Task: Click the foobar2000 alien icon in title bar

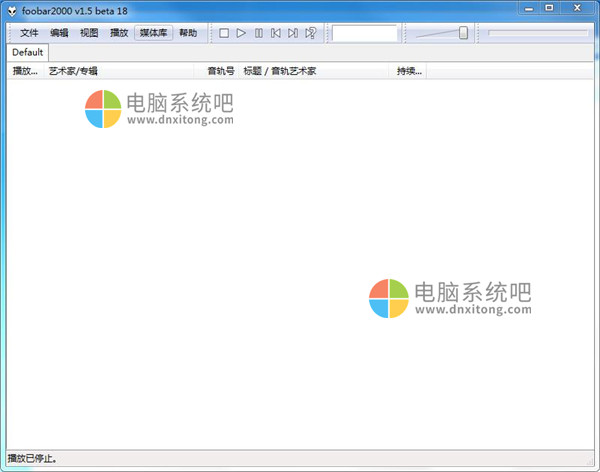Action: [12, 11]
